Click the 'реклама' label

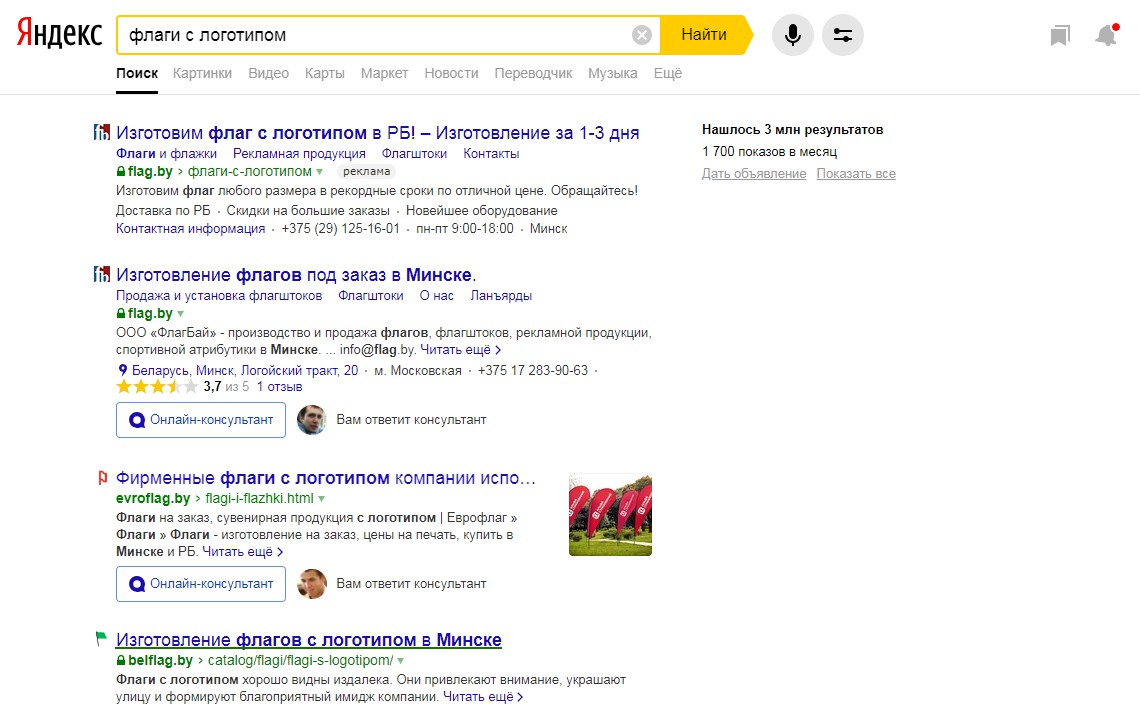coord(366,172)
